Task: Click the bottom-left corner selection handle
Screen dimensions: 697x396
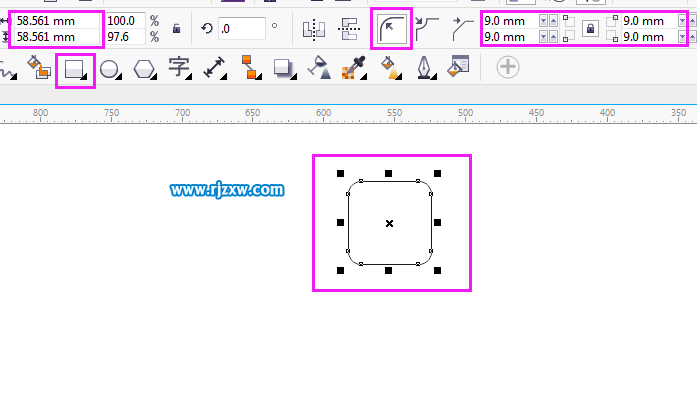Action: 340,270
